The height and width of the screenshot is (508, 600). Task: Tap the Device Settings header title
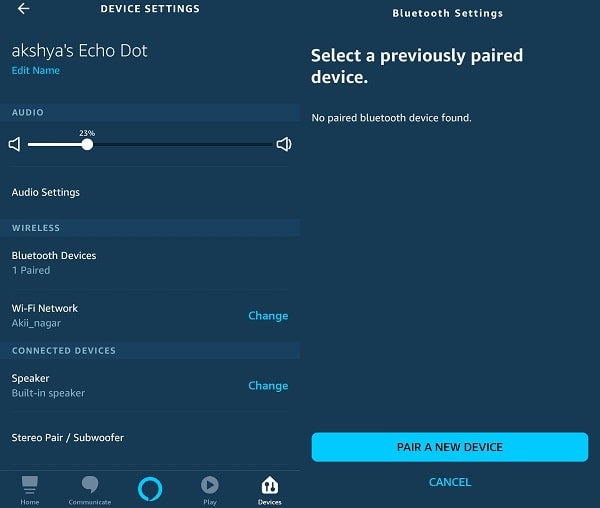click(150, 9)
